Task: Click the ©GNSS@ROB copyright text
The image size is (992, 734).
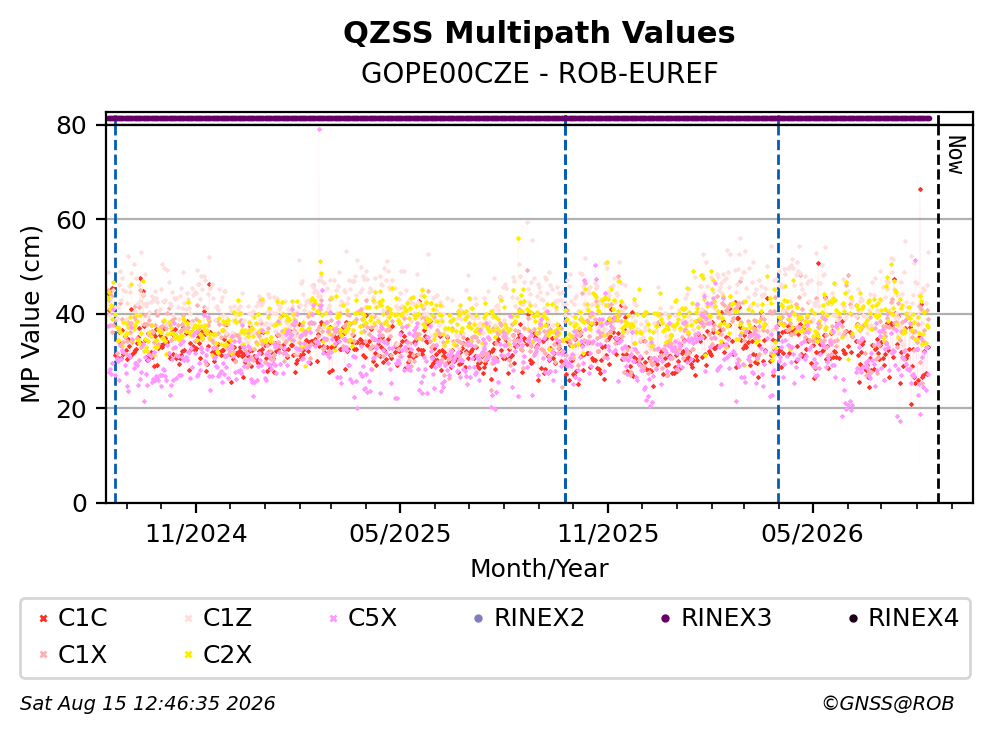Action: click(888, 704)
